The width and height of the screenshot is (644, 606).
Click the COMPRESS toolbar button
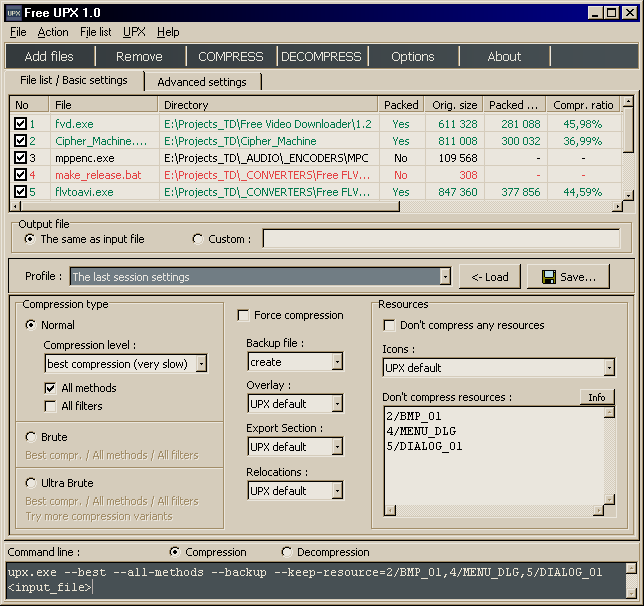click(231, 56)
